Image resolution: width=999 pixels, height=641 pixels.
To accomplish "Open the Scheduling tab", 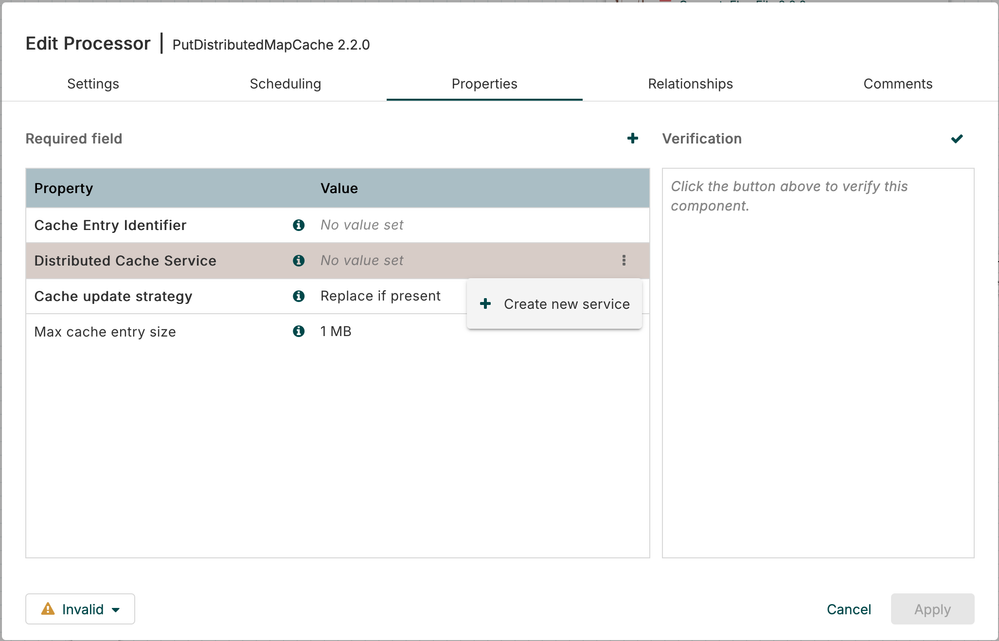I will (x=285, y=84).
